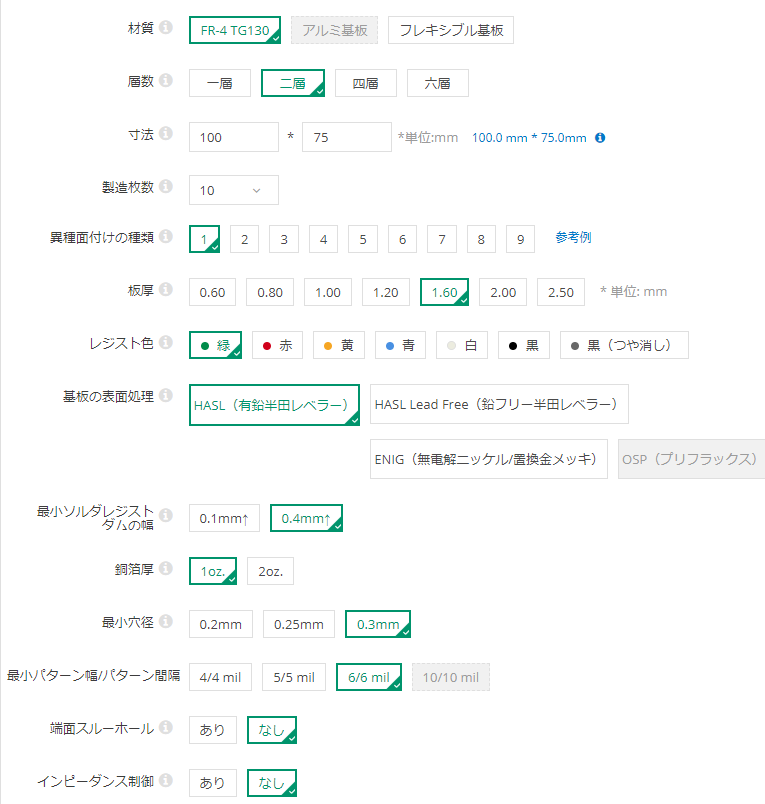This screenshot has height=804, width=765.
Task: Click info icon beside 寸法 label
Action: point(166,133)
